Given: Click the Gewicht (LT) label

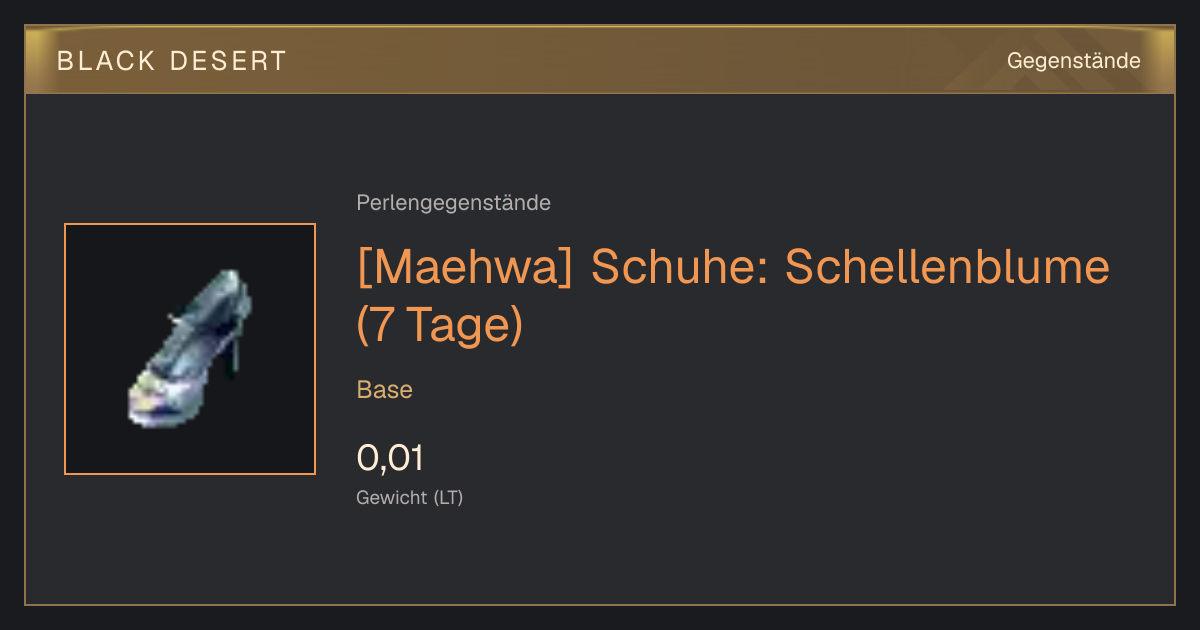Looking at the screenshot, I should coord(409,497).
